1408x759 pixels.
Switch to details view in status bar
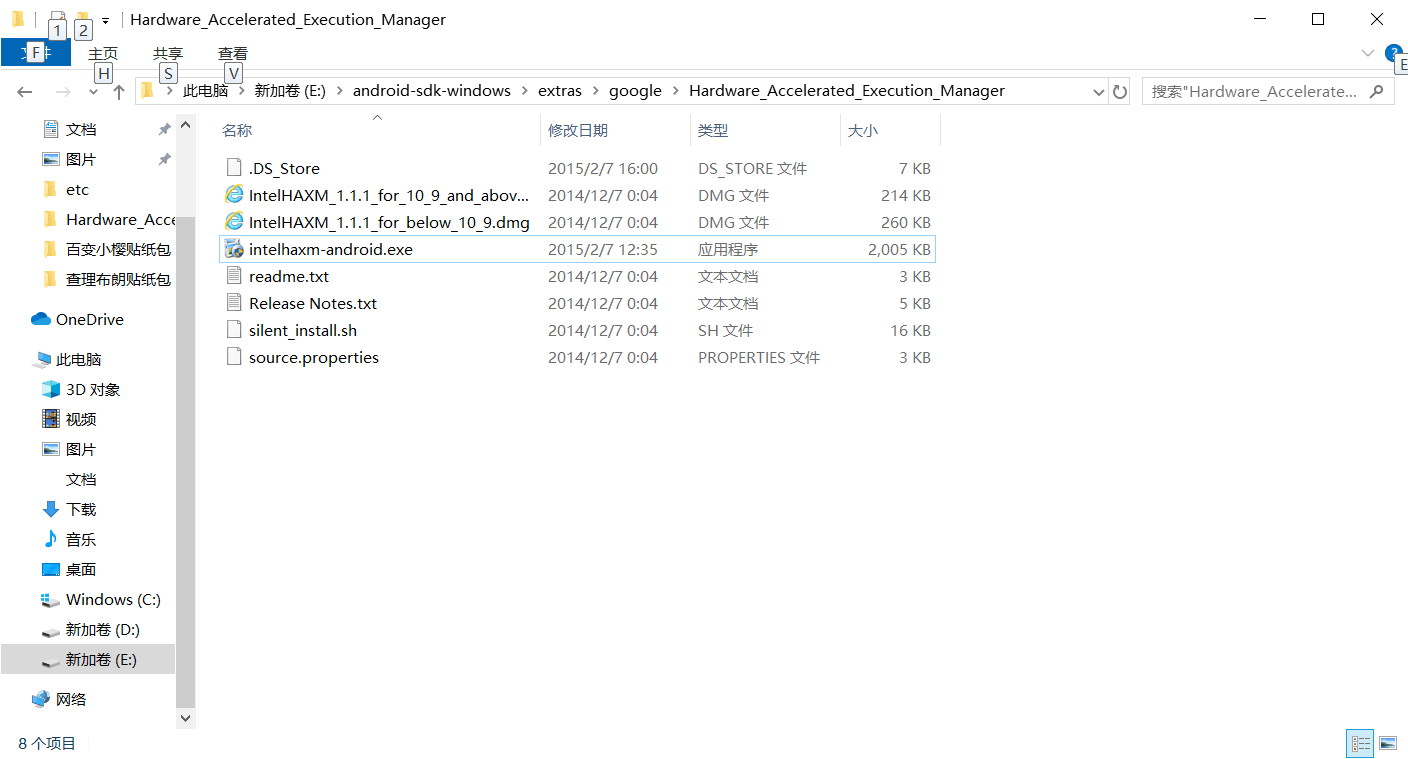[x=1361, y=743]
